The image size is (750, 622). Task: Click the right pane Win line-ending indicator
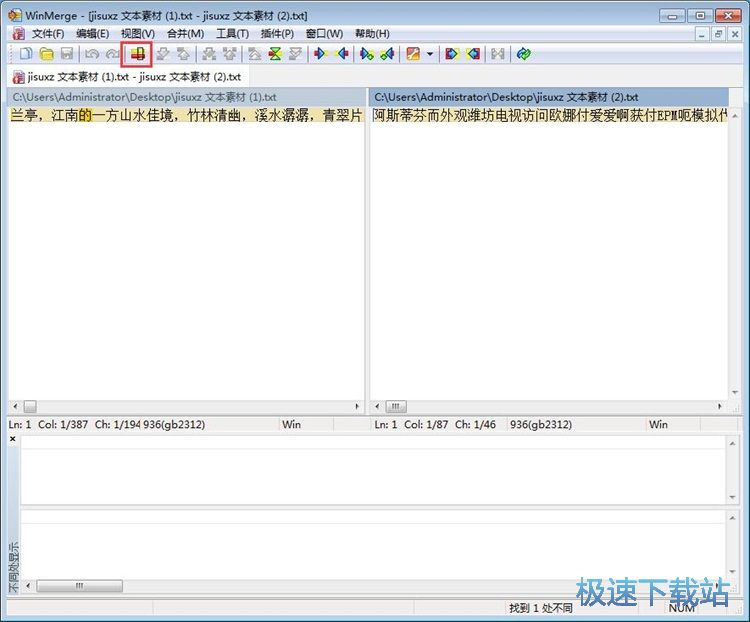(658, 424)
